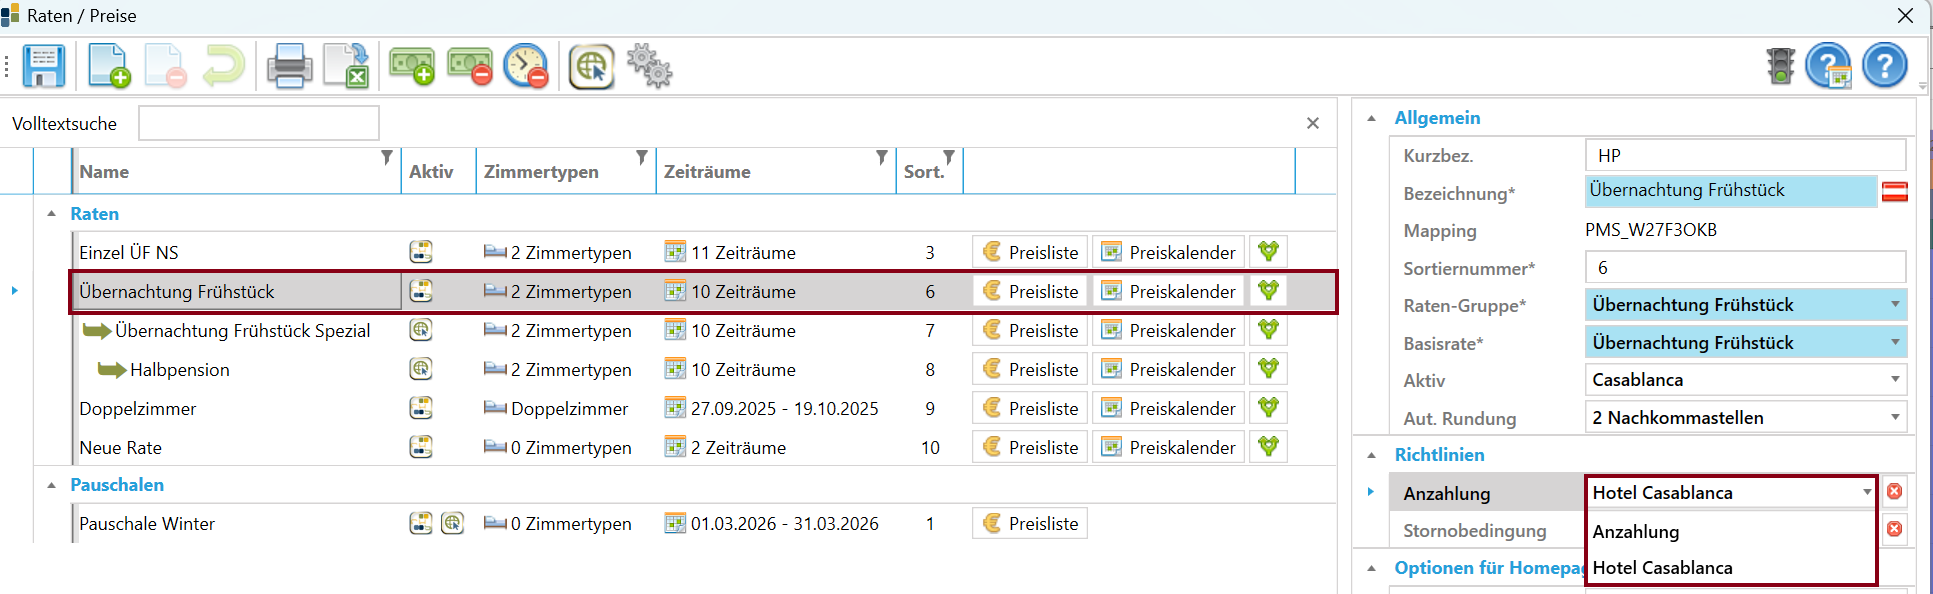The height and width of the screenshot is (594, 1933).
Task: Open the Aktiv dropdown showing Casablanca
Action: coord(1894,380)
